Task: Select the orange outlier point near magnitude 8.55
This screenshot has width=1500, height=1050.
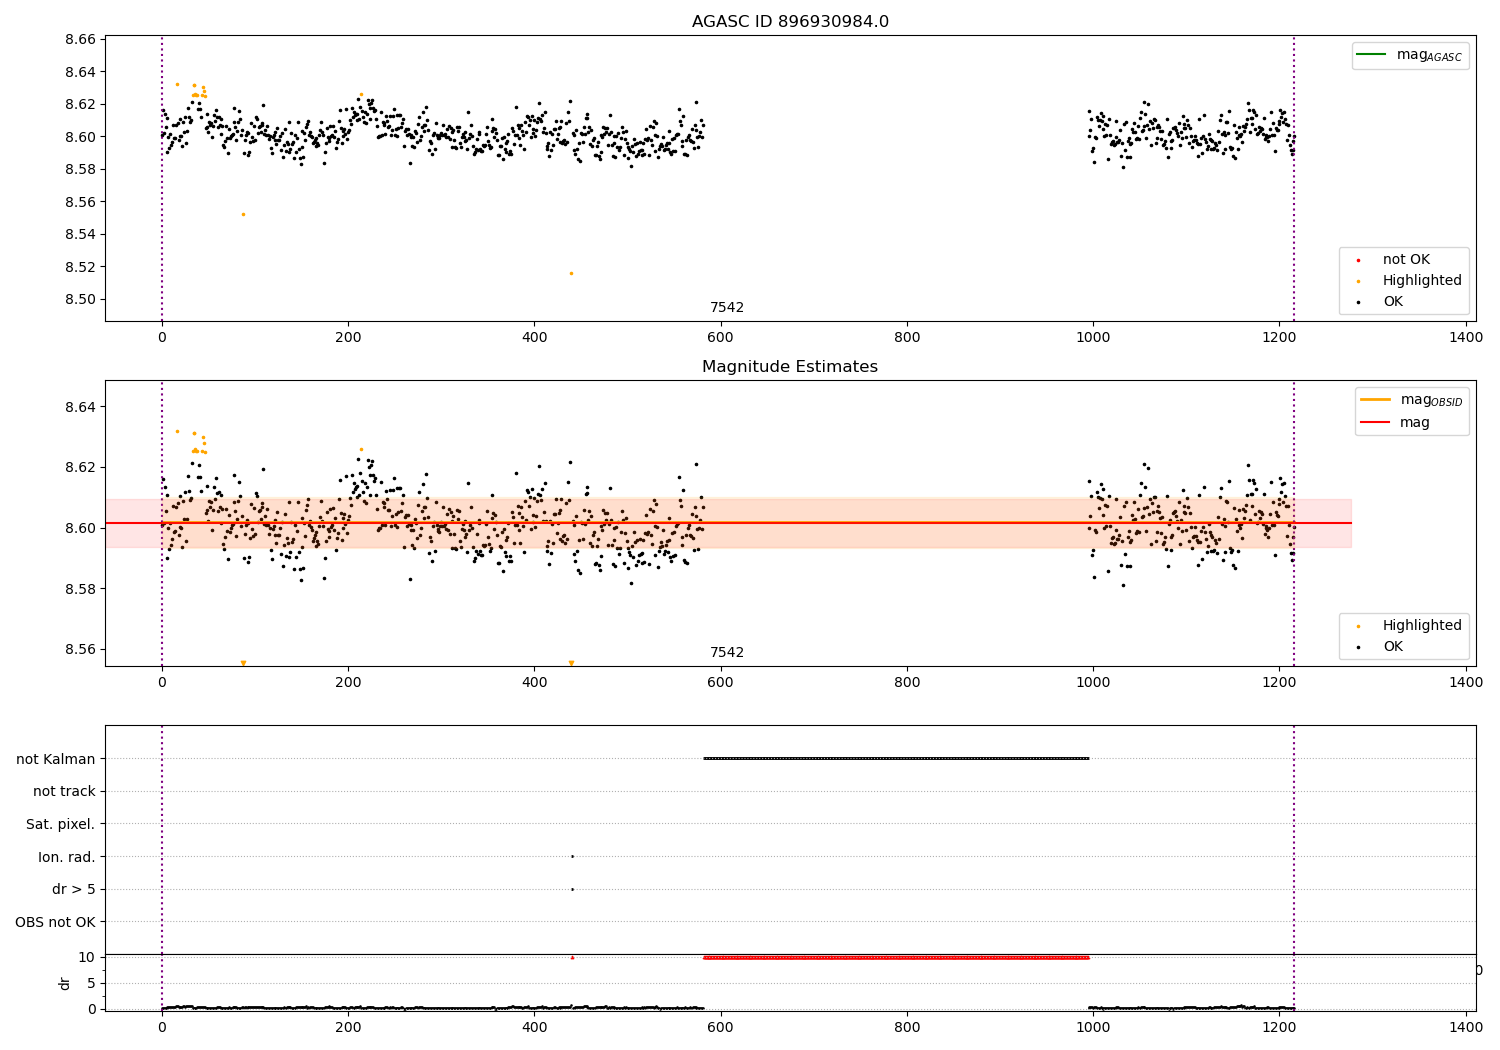Action: click(x=243, y=214)
